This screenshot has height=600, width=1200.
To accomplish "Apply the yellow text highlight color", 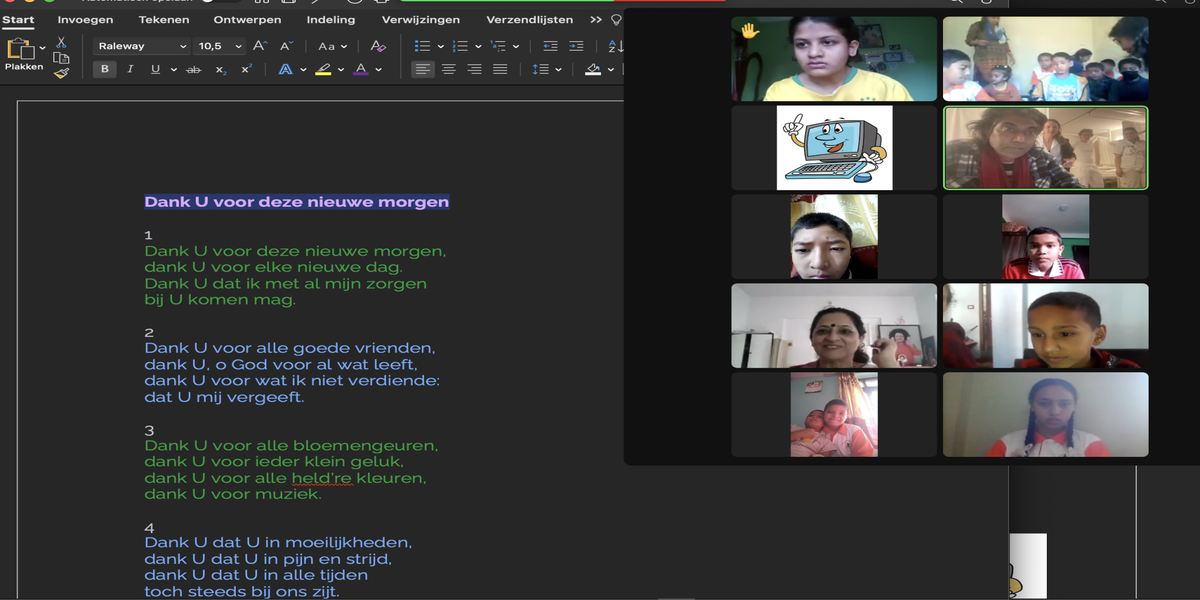I will point(322,69).
